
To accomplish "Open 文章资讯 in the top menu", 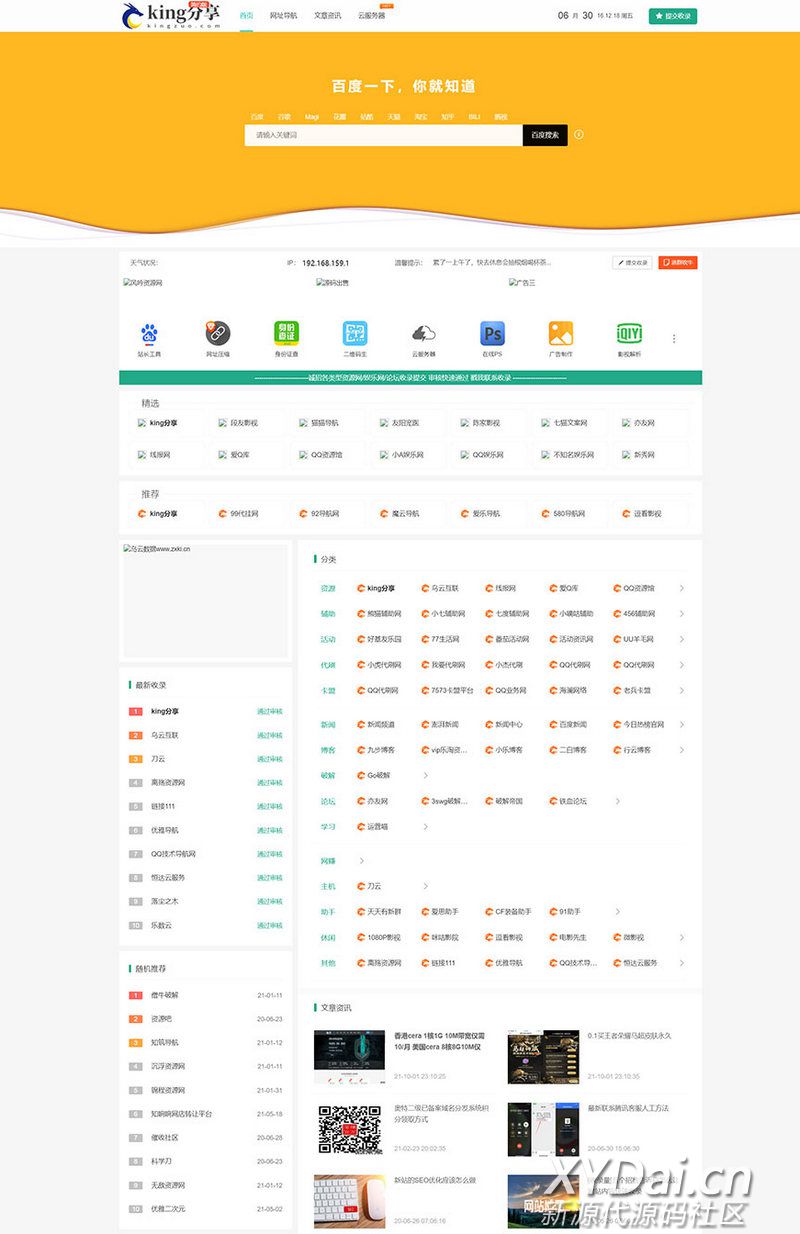I will [x=327, y=16].
